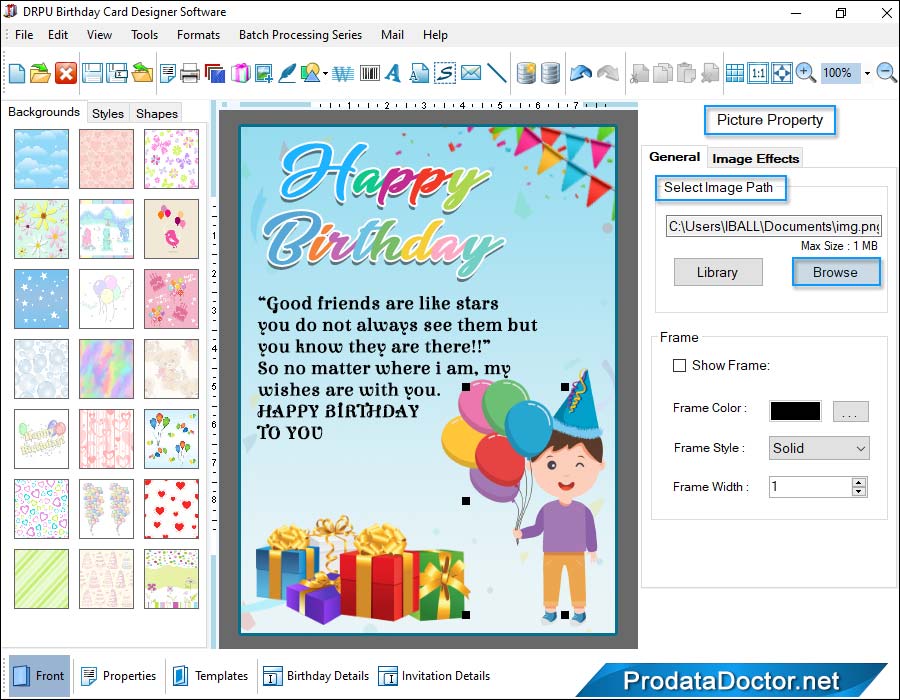
Task: Click the grey redo arrow
Action: click(x=608, y=73)
